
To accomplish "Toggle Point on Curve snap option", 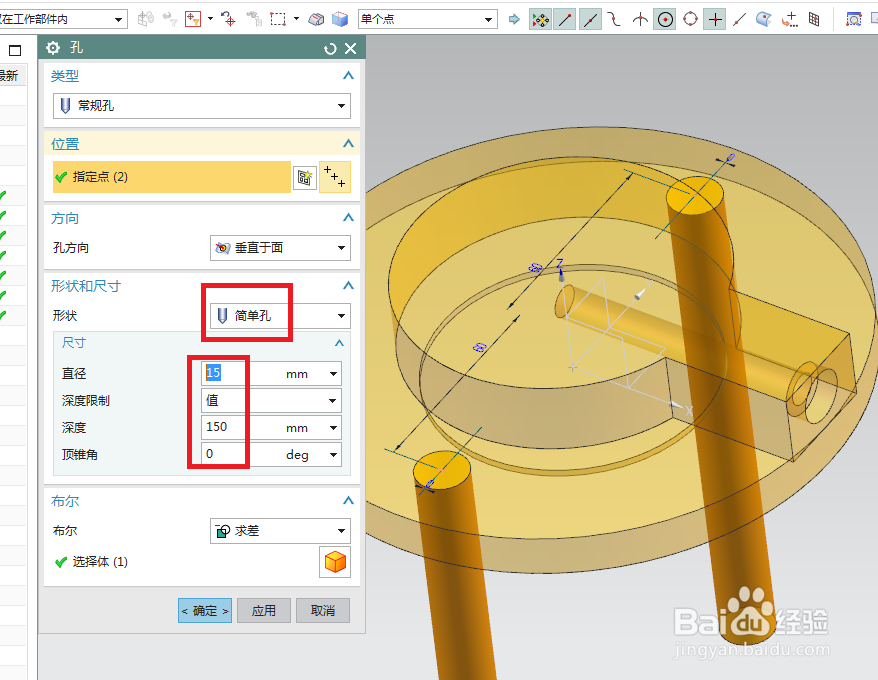I will click(x=740, y=20).
